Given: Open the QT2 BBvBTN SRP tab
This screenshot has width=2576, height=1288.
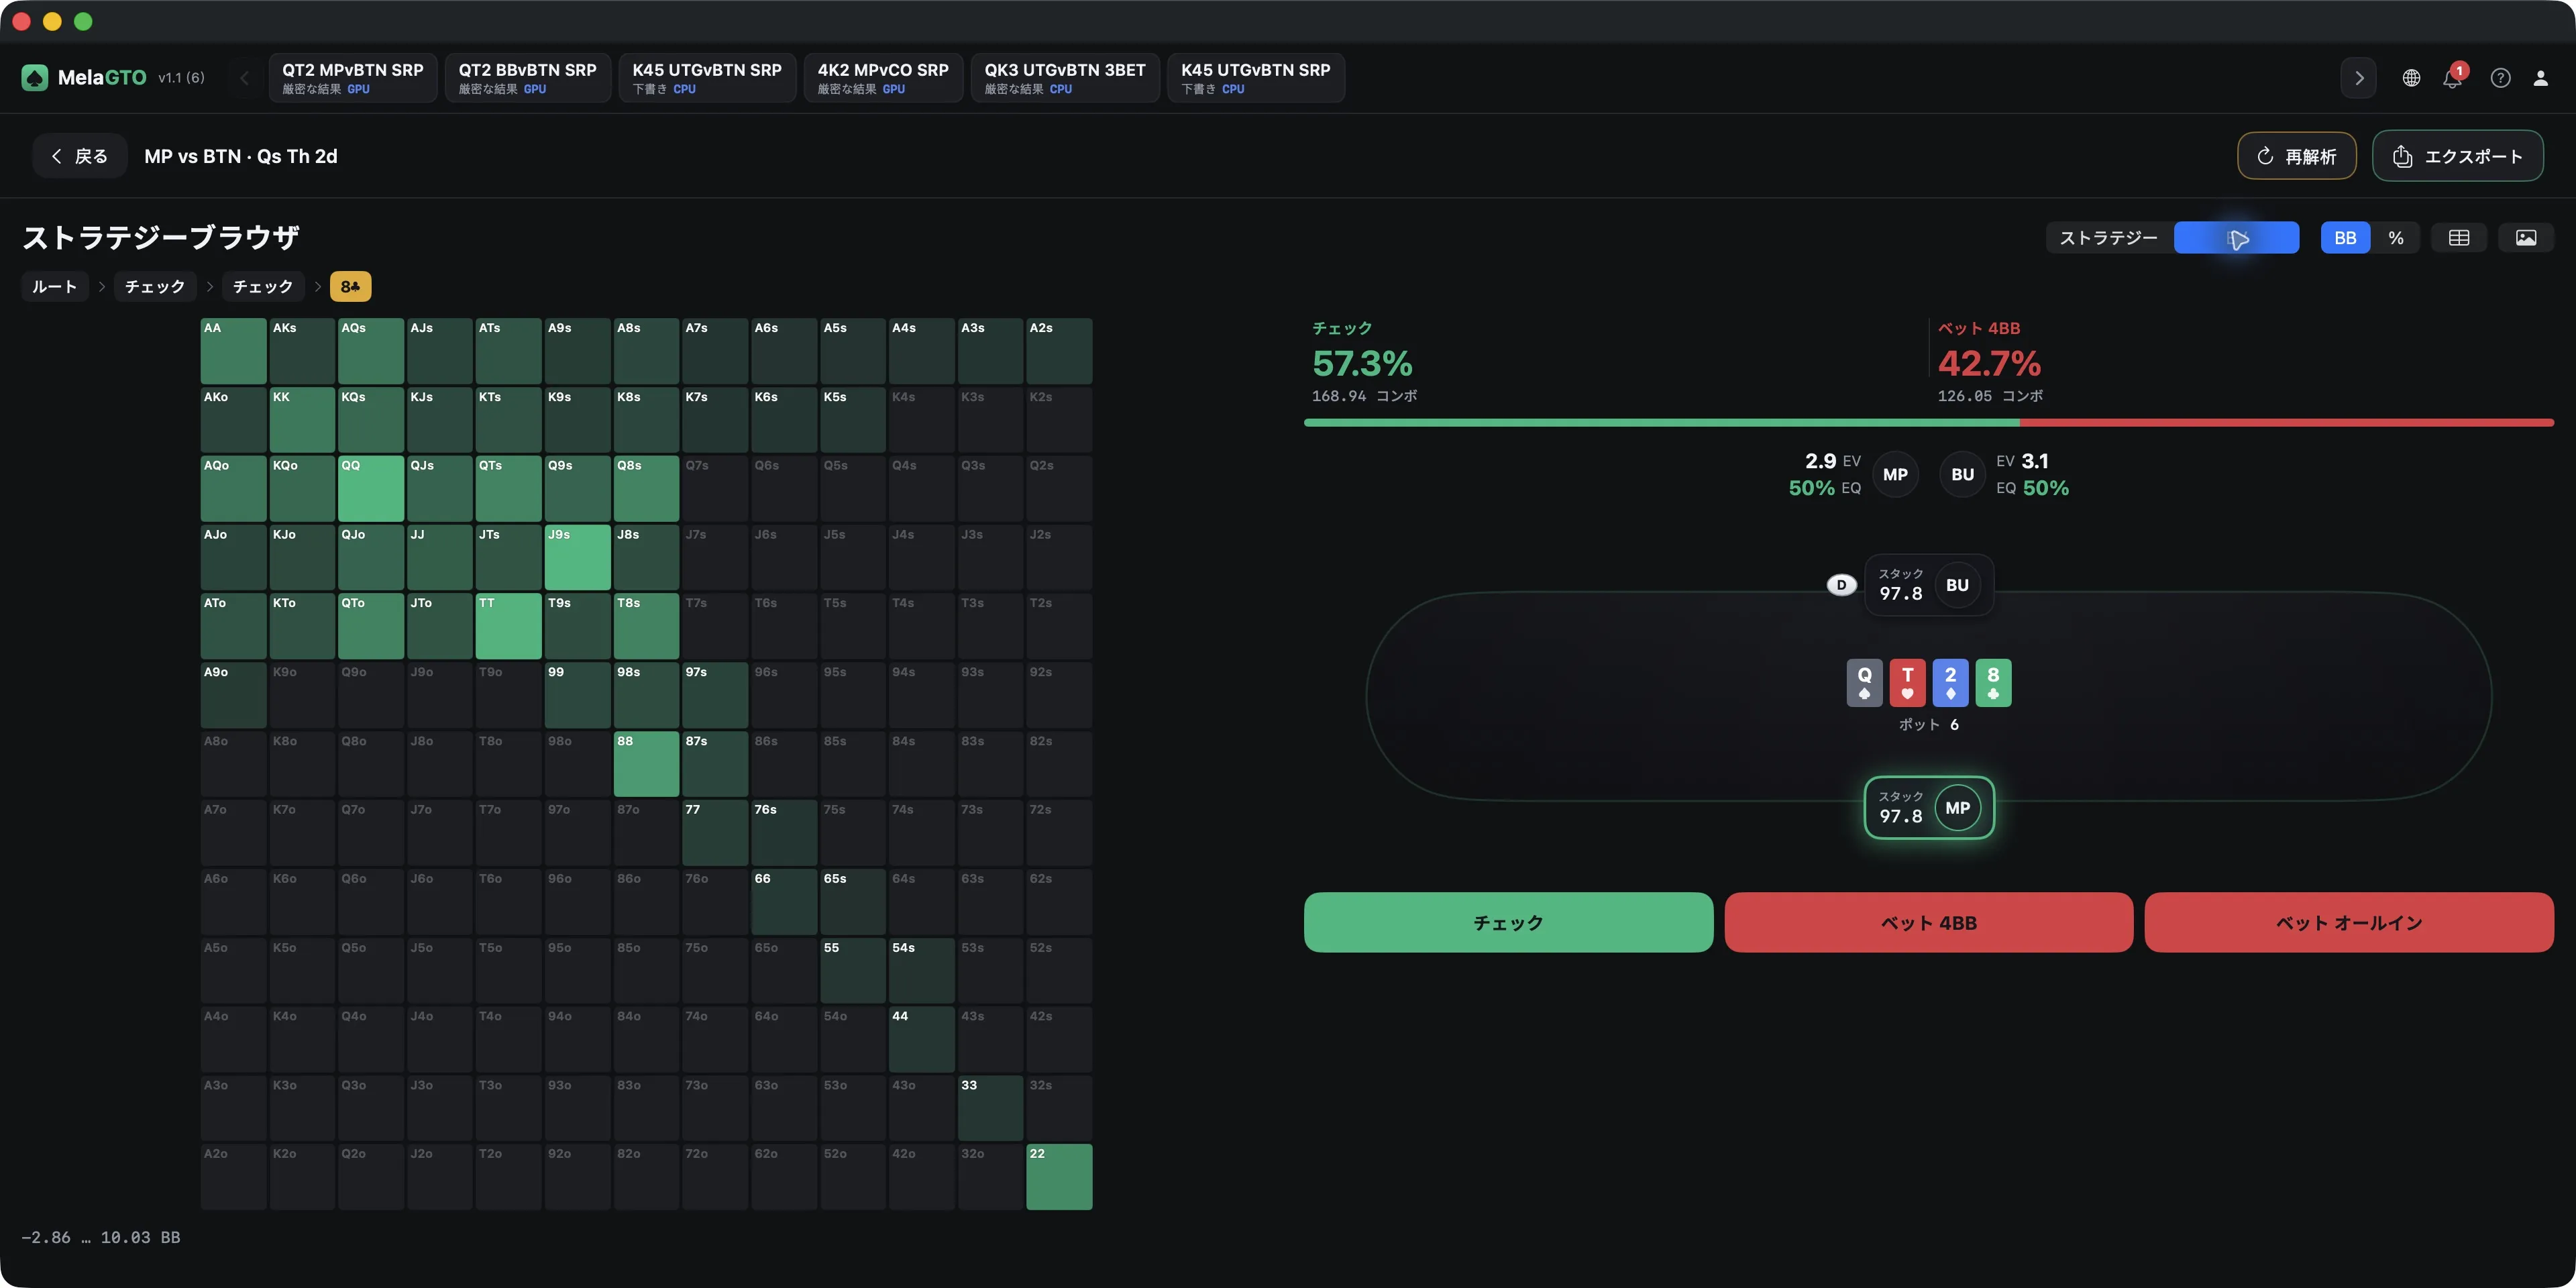Looking at the screenshot, I should (x=527, y=78).
